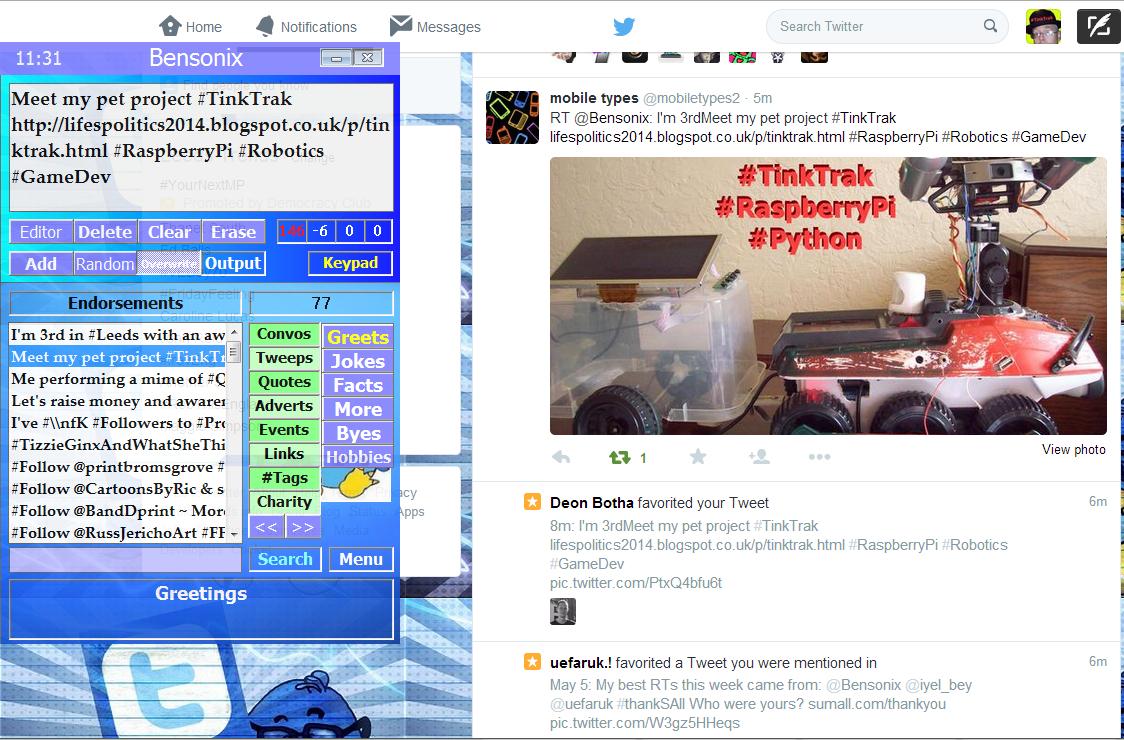
Task: Open the sumall.com/thankyou link
Action: [877, 704]
